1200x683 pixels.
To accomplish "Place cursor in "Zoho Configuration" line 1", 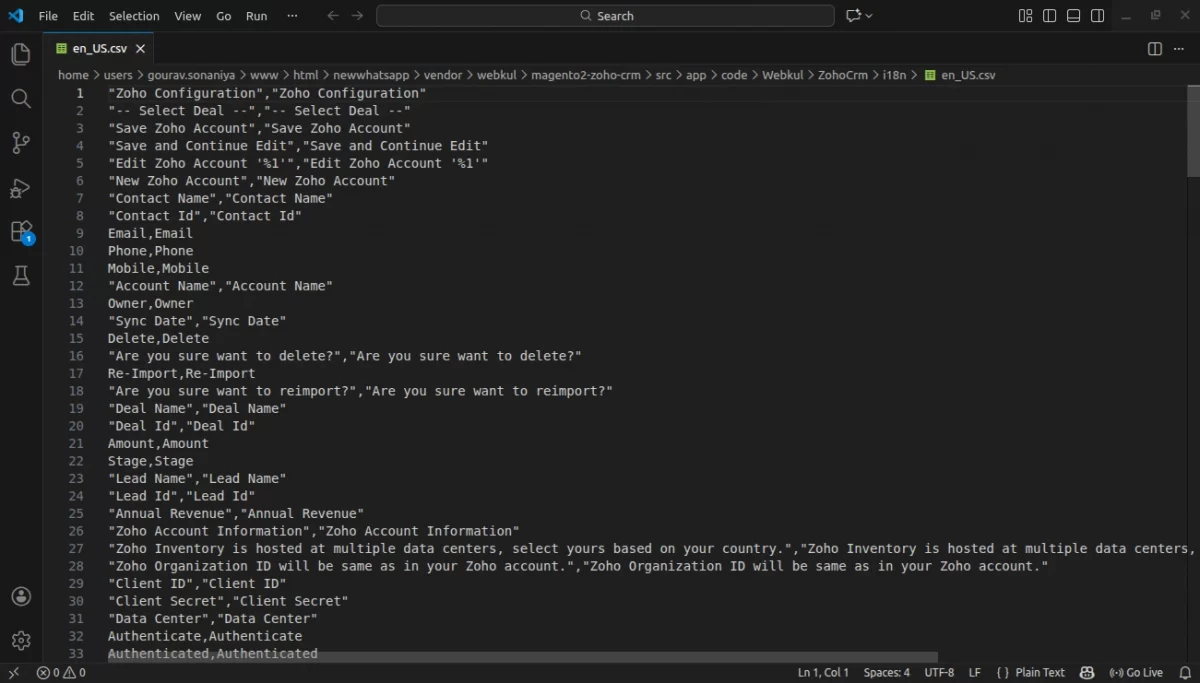I will coord(267,93).
